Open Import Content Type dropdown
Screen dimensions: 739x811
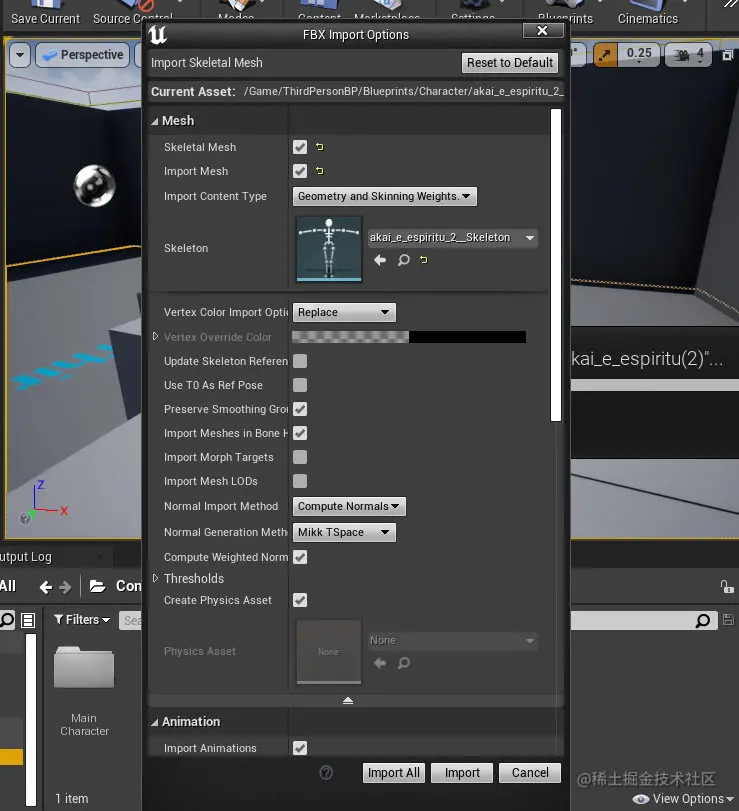point(385,196)
